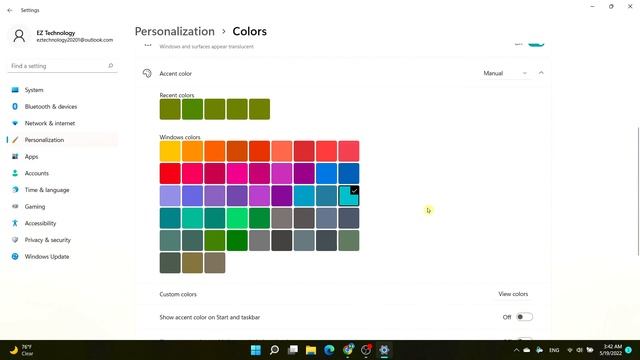Launch Google Chrome from the taskbar
The width and height of the screenshot is (640, 360).
(348, 350)
